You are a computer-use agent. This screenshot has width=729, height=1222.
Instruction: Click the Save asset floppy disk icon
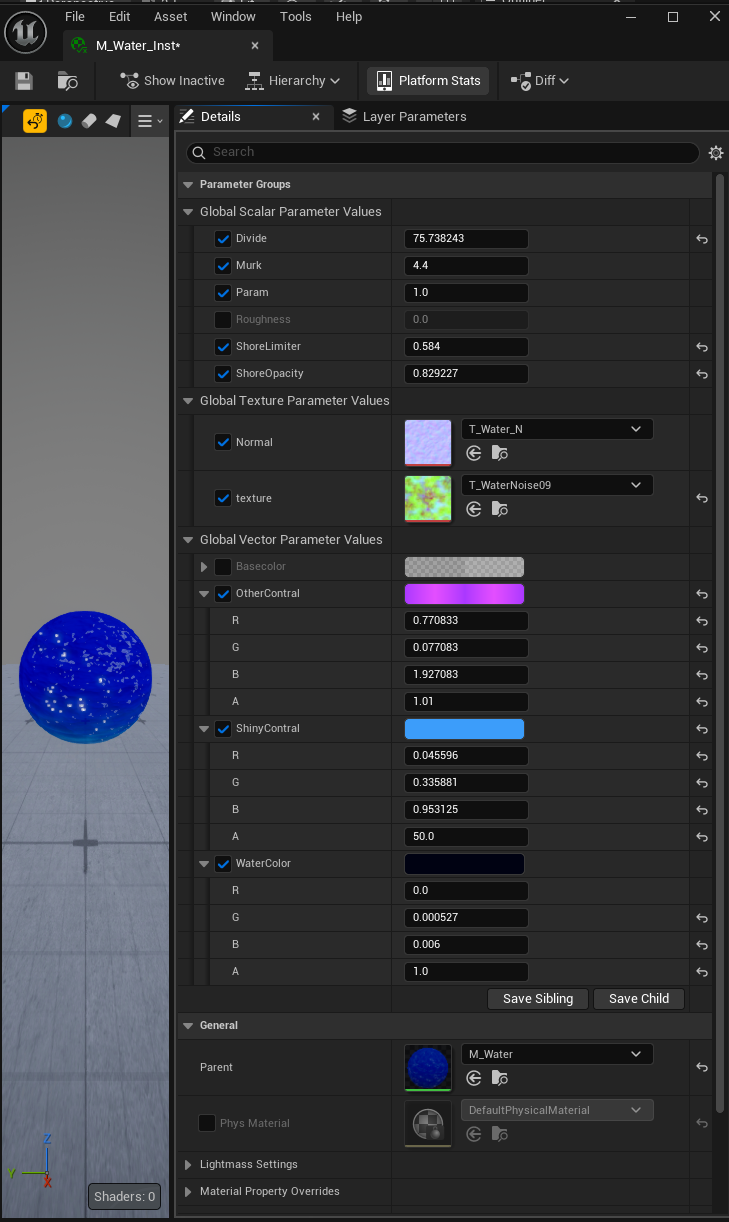pyautogui.click(x=24, y=81)
